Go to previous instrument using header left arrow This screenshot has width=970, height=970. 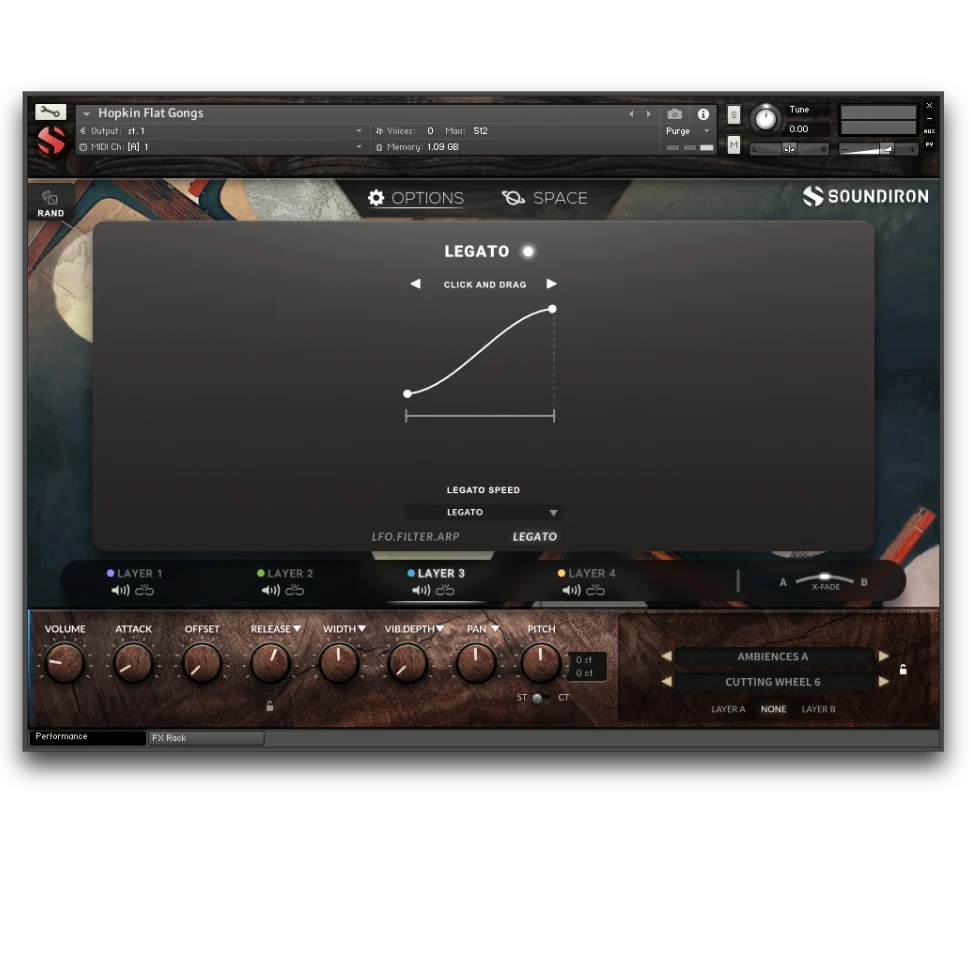point(631,114)
